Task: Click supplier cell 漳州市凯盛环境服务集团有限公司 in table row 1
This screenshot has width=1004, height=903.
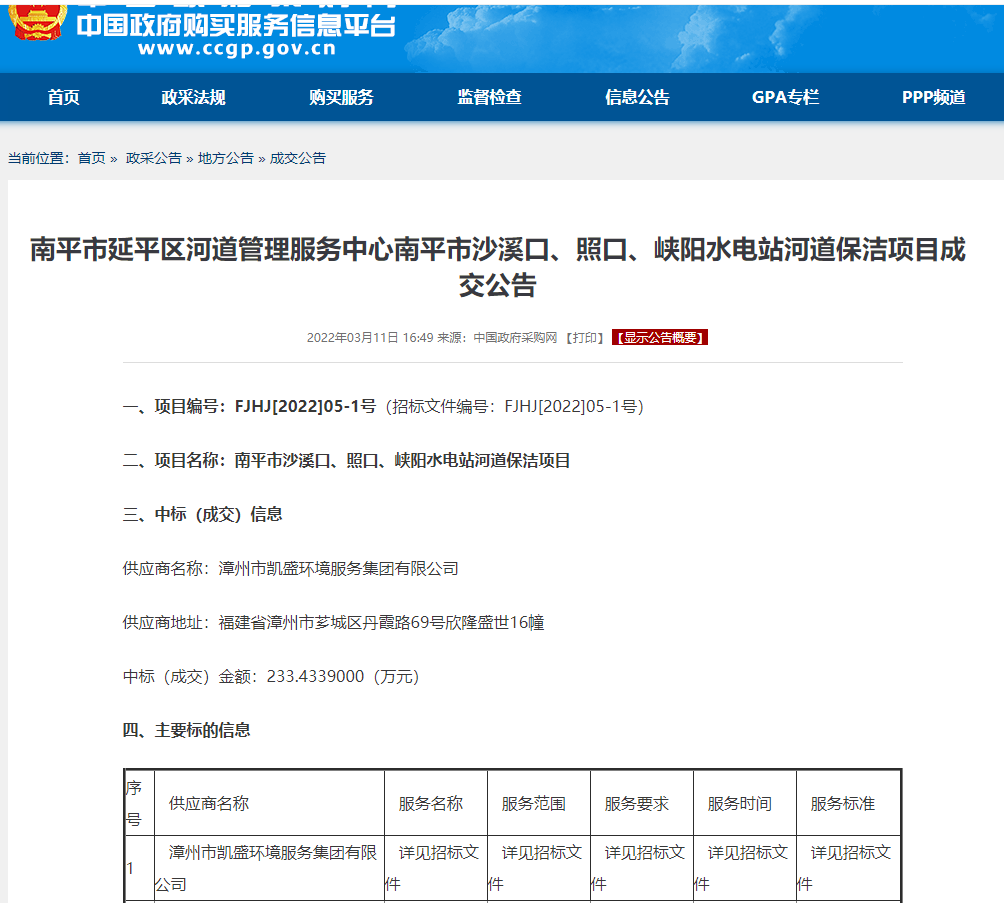Action: click(x=269, y=868)
